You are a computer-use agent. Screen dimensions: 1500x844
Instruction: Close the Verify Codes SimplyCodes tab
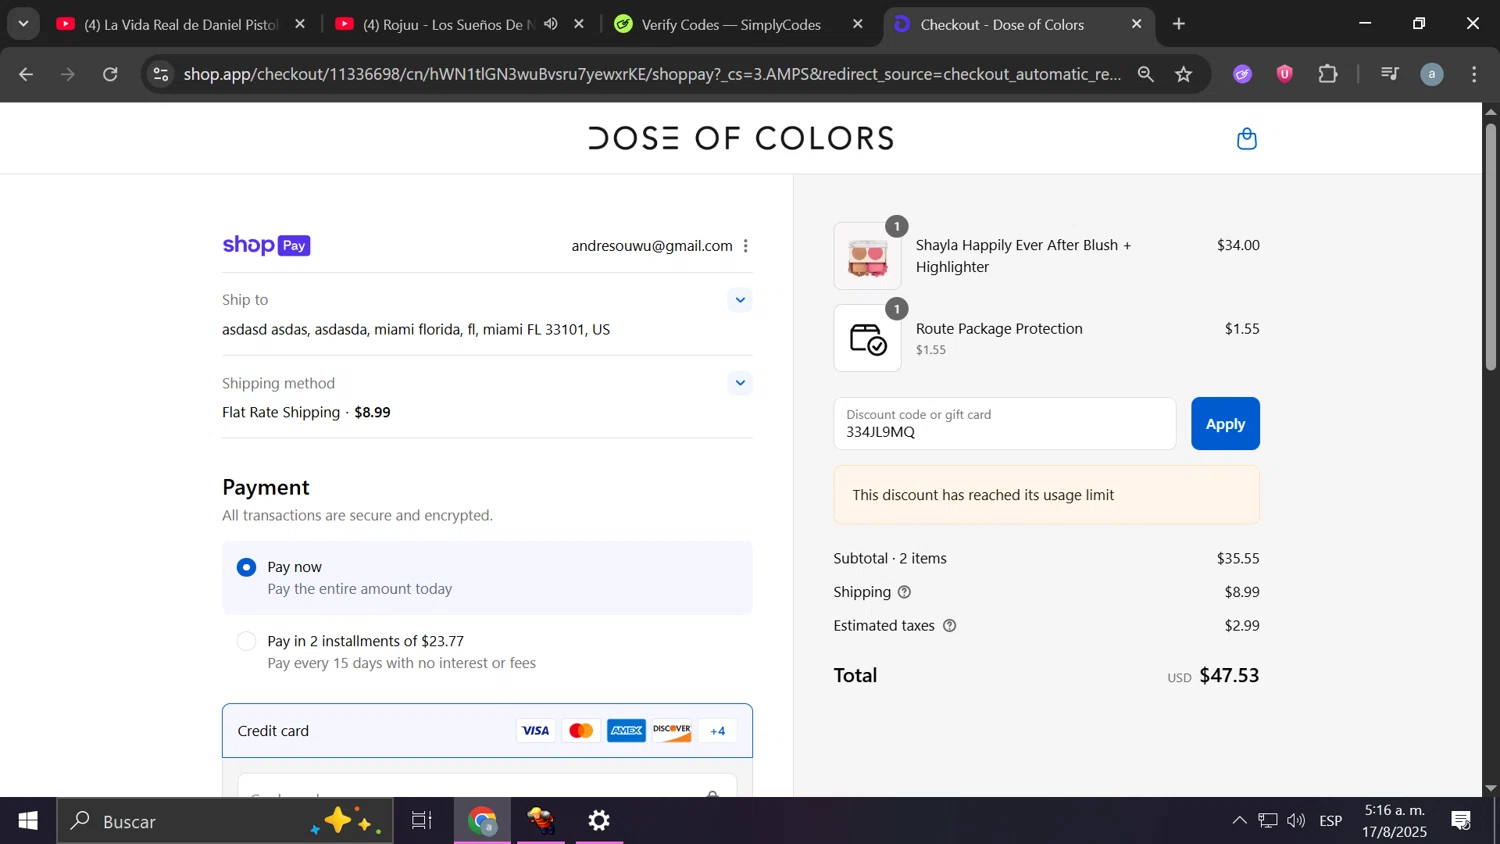point(858,24)
